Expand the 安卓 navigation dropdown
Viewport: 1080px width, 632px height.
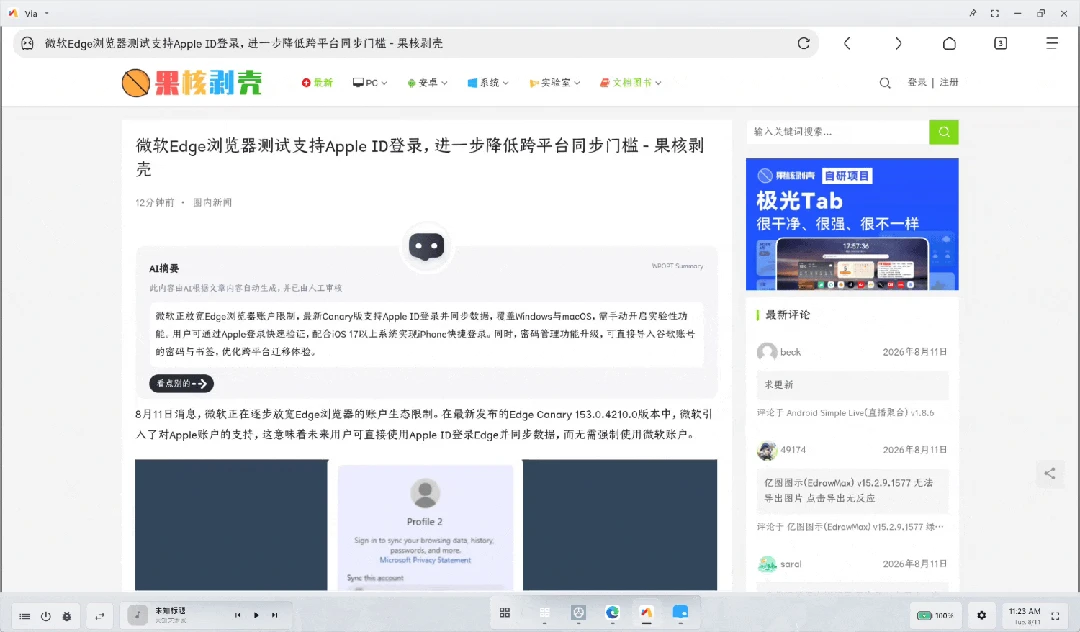(427, 83)
